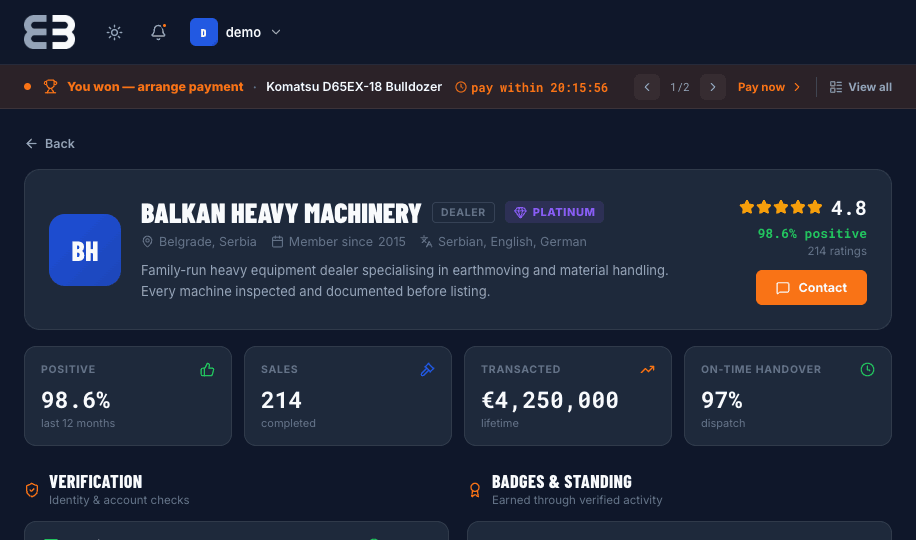Screen dimensions: 916x540
Task: Click the countdown clock icon
Action: [461, 87]
